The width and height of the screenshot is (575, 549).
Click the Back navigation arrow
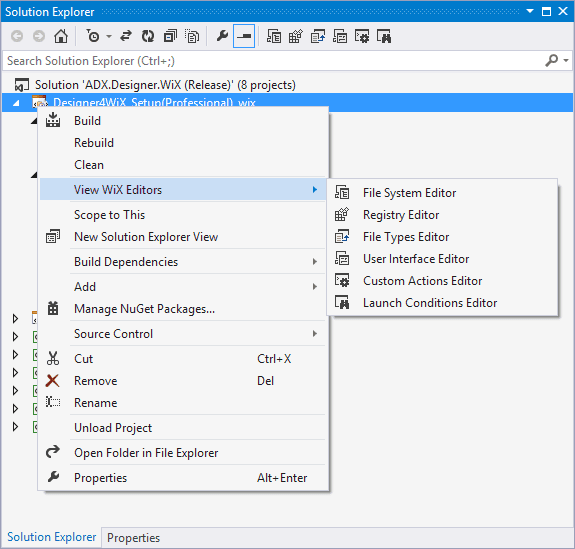pyautogui.click(x=17, y=36)
